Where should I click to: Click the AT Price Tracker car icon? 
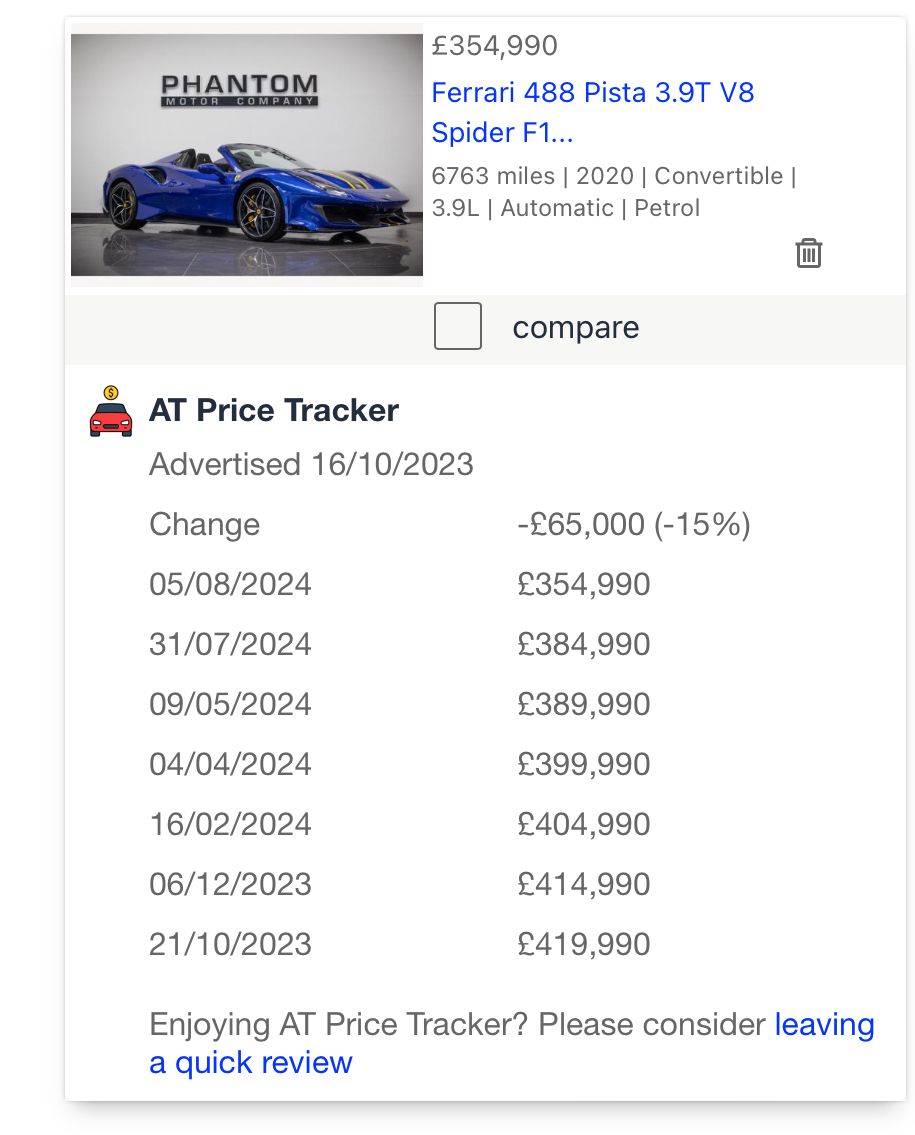coord(111,412)
